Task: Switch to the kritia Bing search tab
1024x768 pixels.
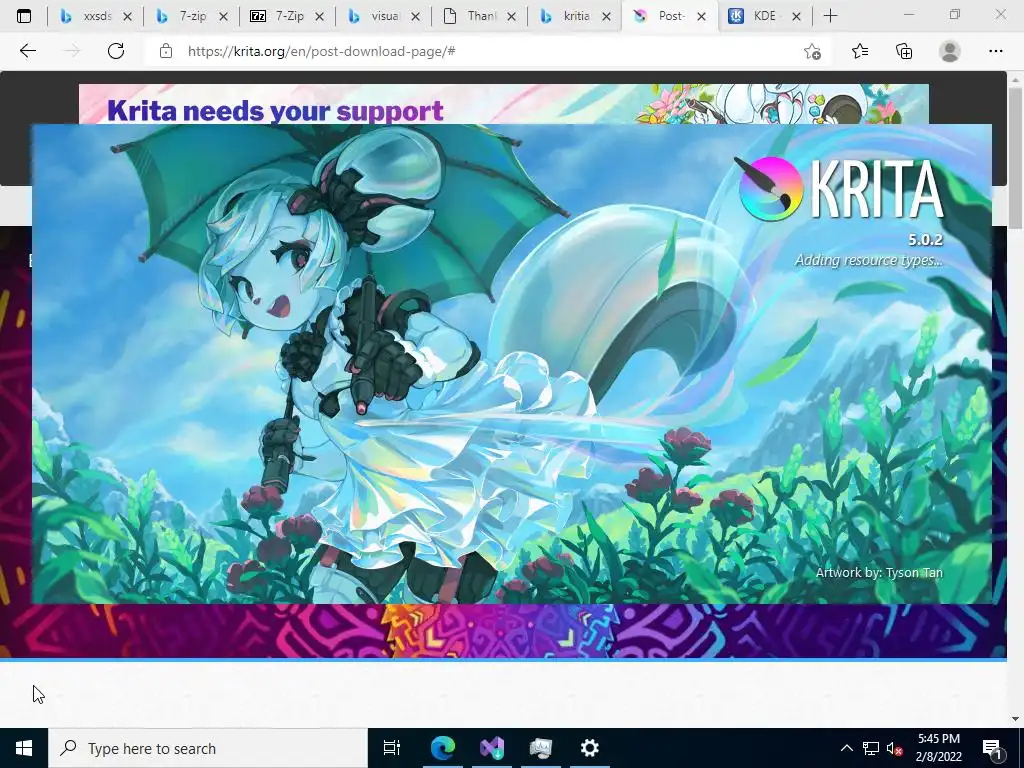Action: click(576, 16)
